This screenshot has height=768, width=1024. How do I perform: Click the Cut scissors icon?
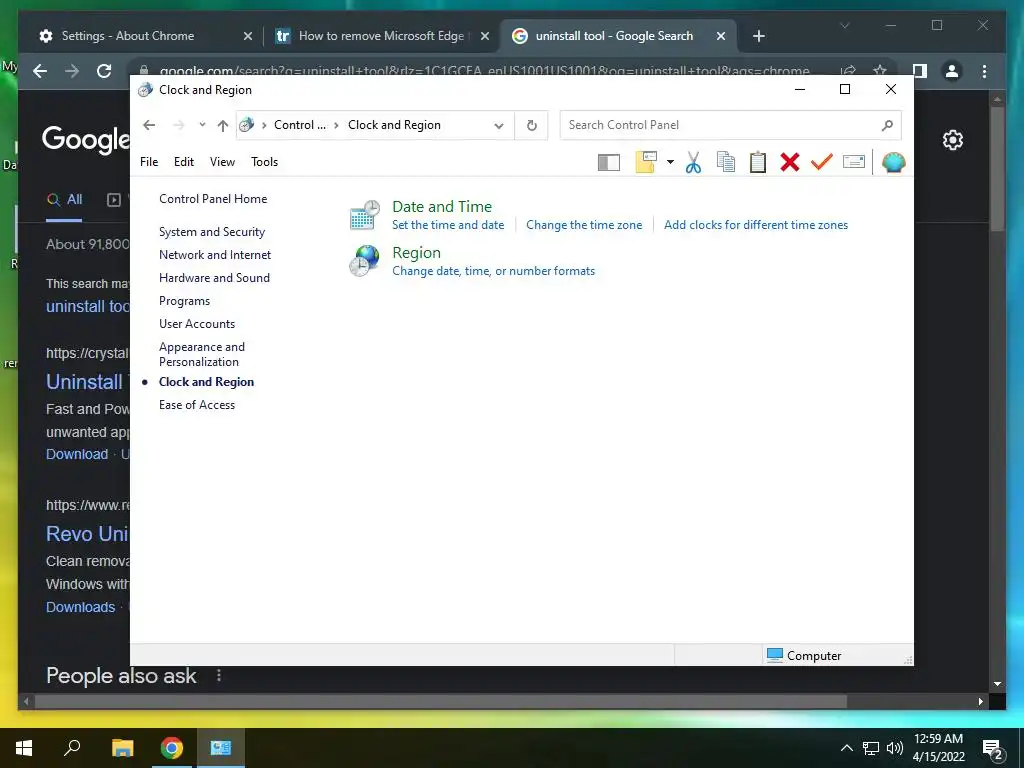click(x=693, y=162)
